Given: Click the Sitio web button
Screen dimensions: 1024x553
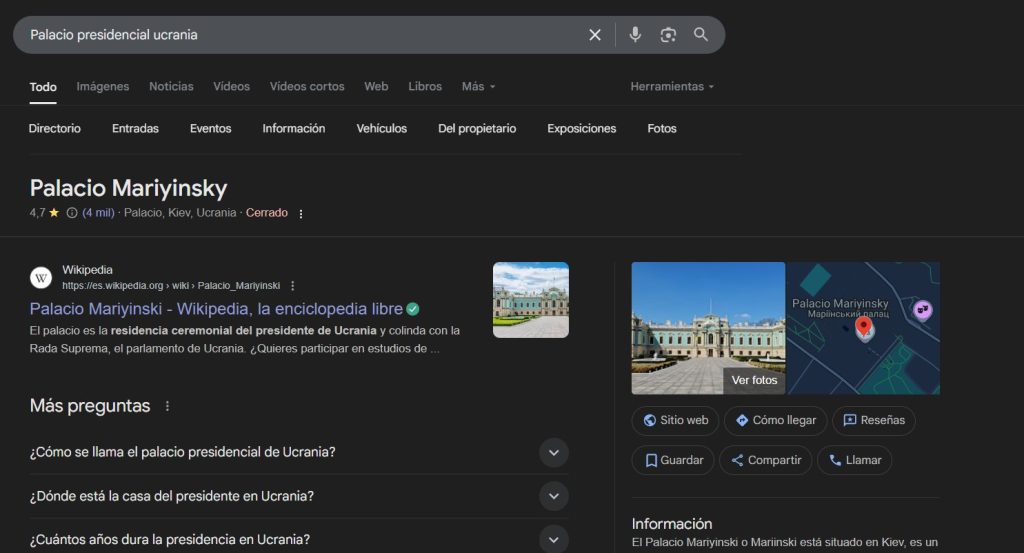Looking at the screenshot, I should click(675, 420).
